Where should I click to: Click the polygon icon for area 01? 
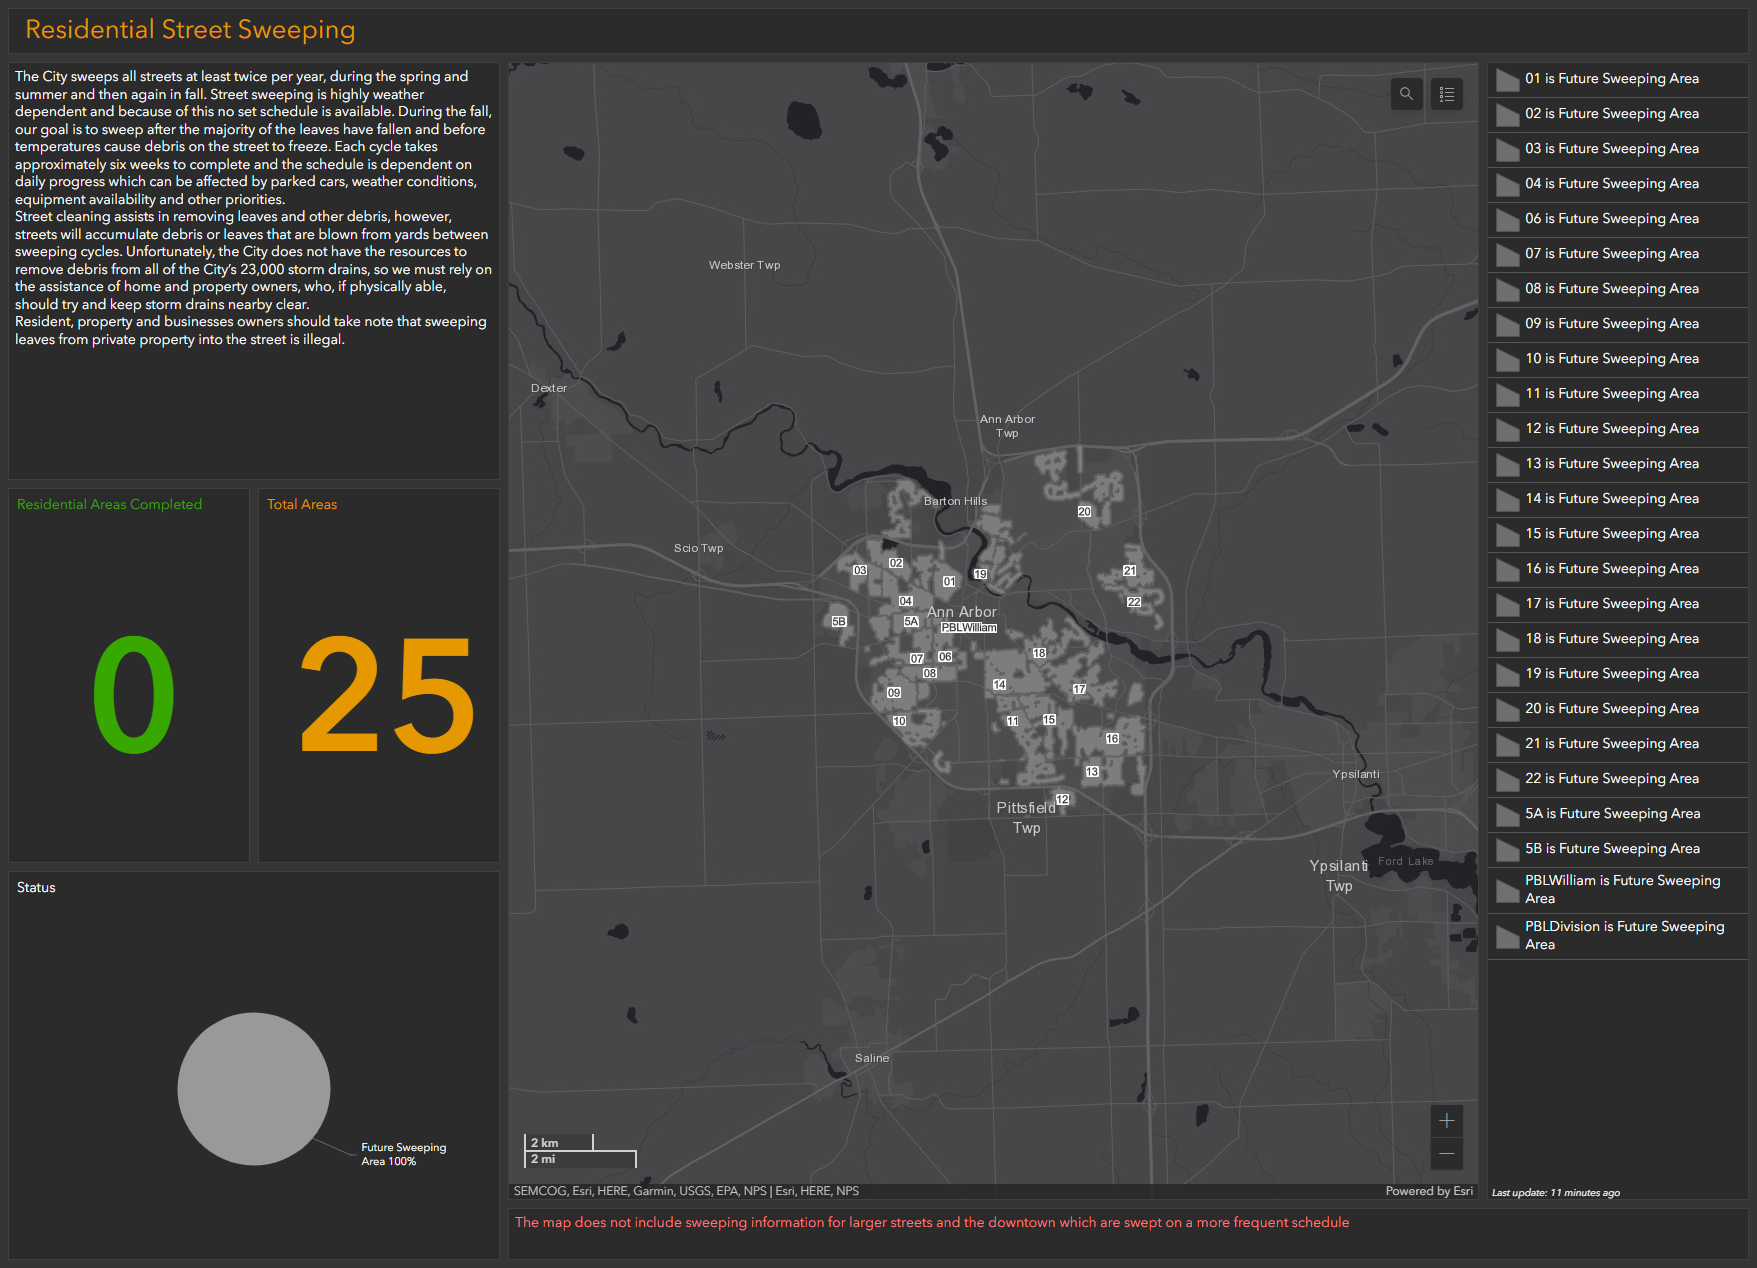1507,80
